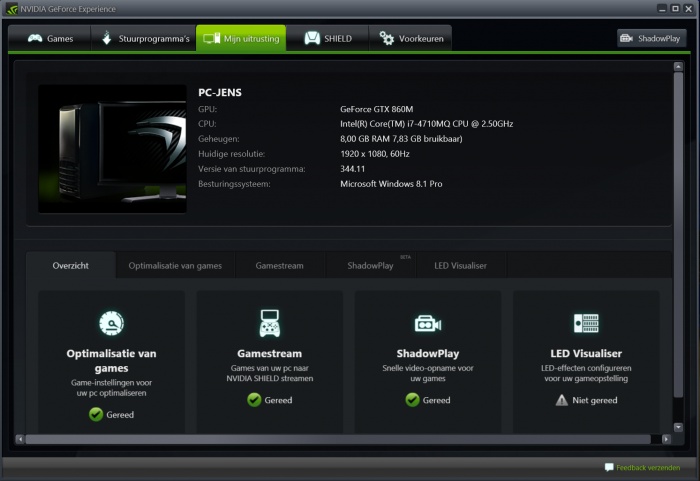Click the horizontal scrollbar thumb
Screen dimensions: 700x481
pos(338,439)
